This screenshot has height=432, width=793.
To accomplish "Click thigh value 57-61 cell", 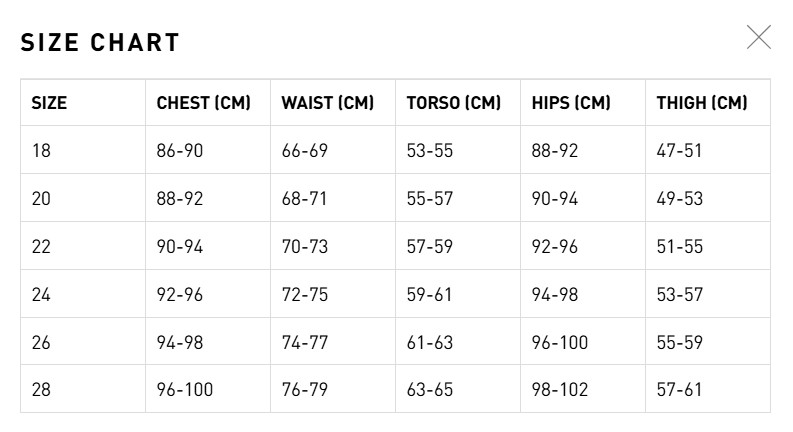I will [680, 390].
